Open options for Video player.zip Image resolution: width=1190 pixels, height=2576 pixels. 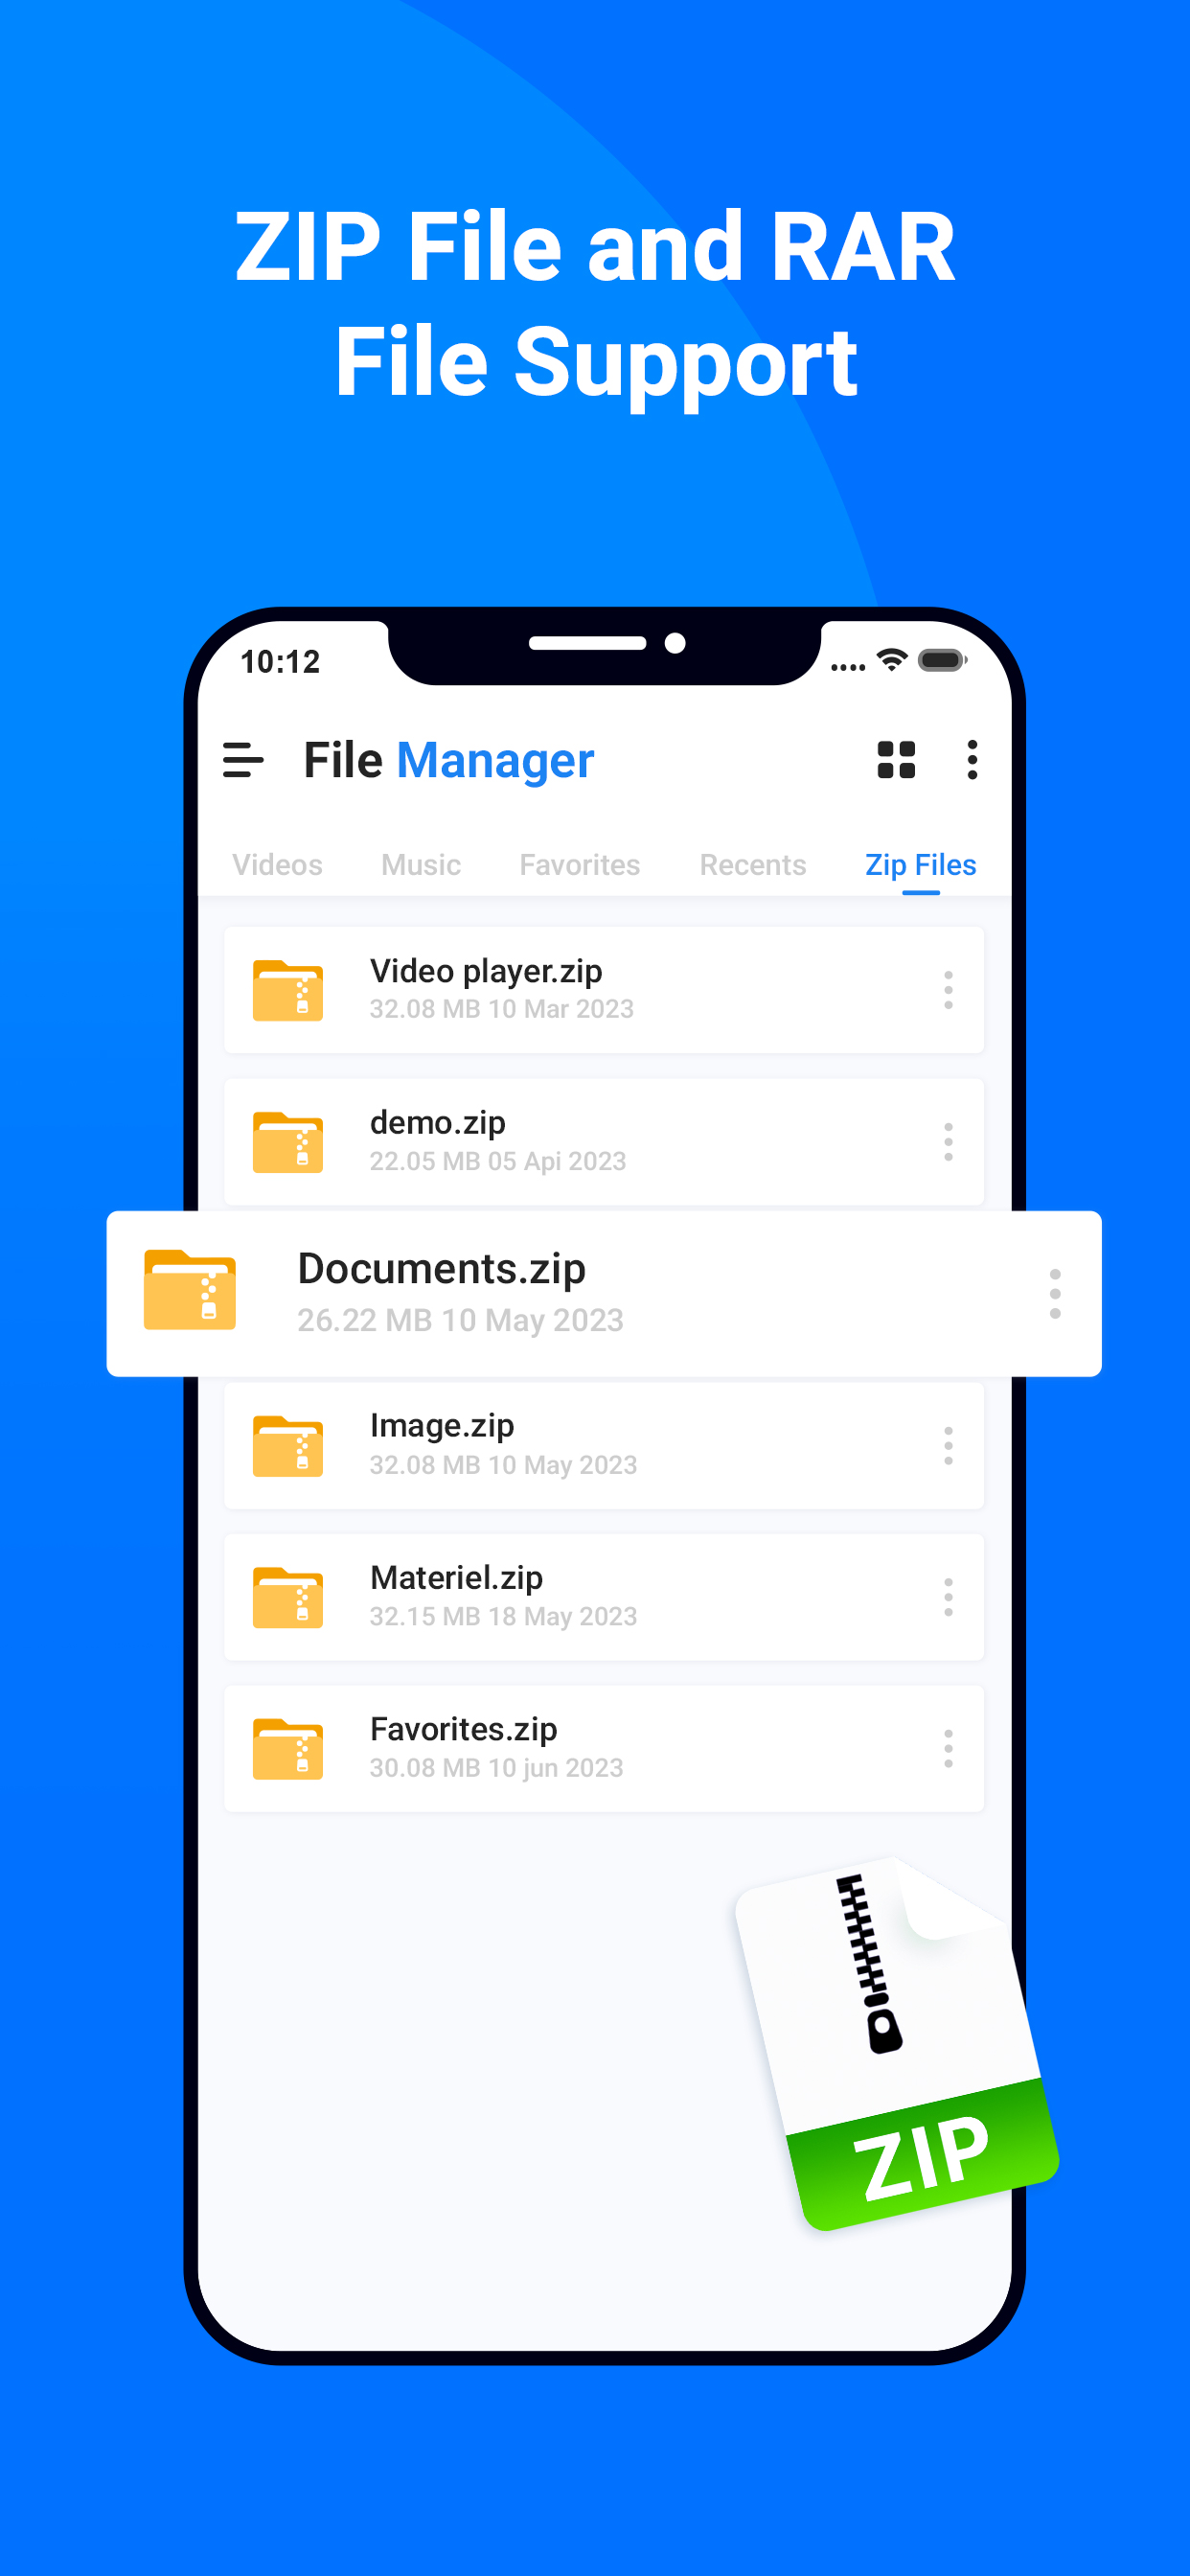948,990
